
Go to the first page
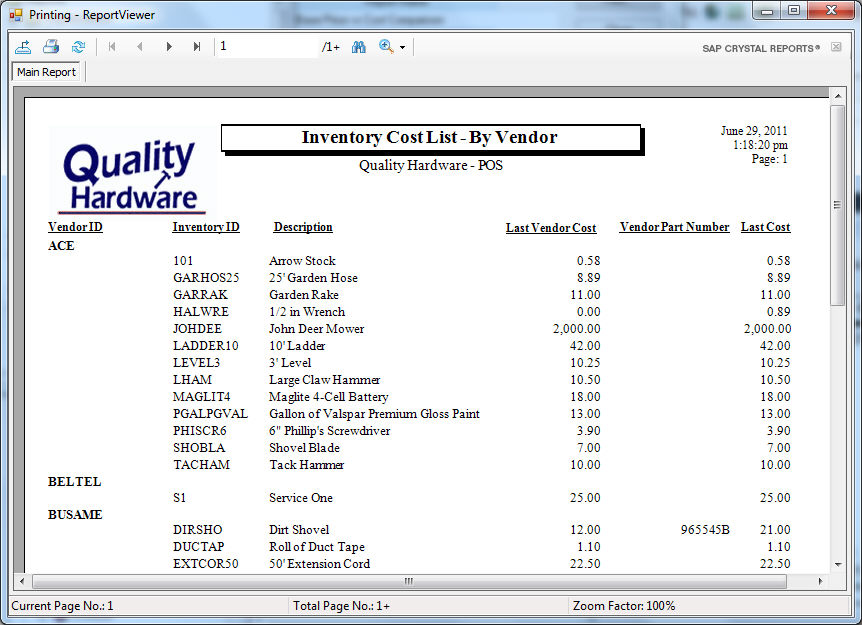click(112, 47)
